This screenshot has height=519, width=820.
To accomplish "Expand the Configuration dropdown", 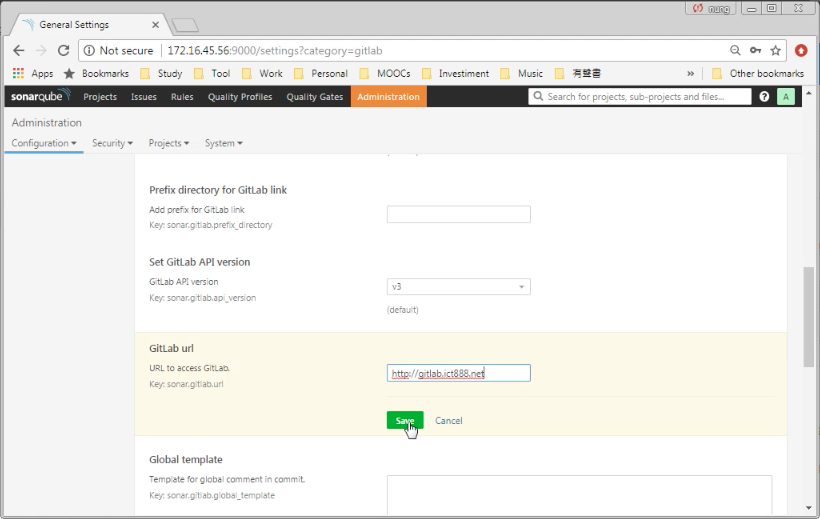I will tap(44, 143).
